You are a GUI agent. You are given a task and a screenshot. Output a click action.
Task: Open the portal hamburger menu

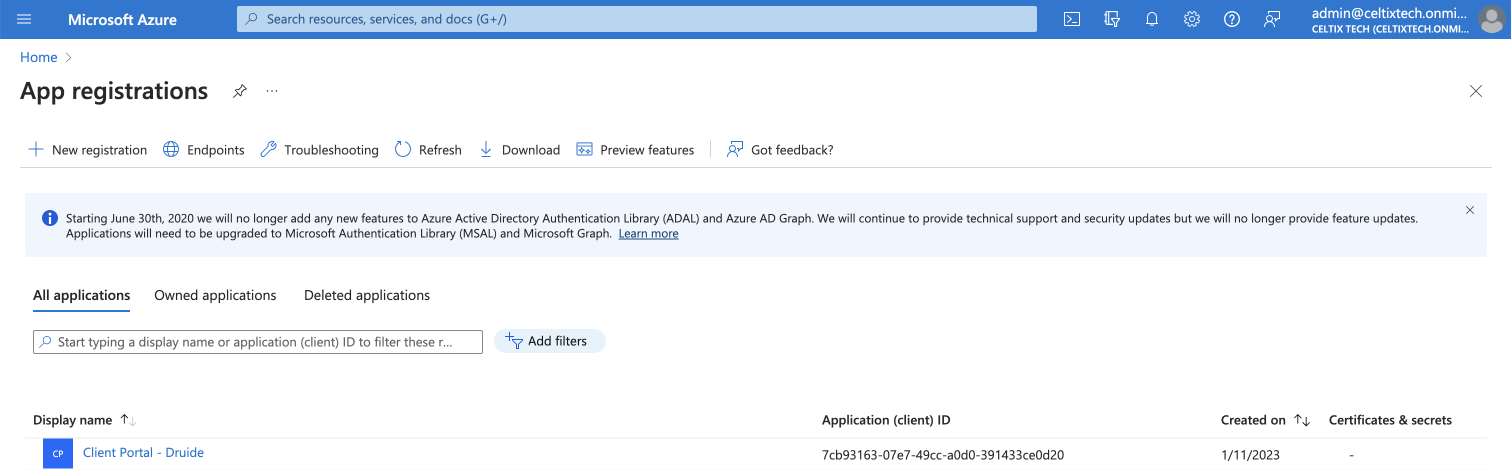click(25, 19)
